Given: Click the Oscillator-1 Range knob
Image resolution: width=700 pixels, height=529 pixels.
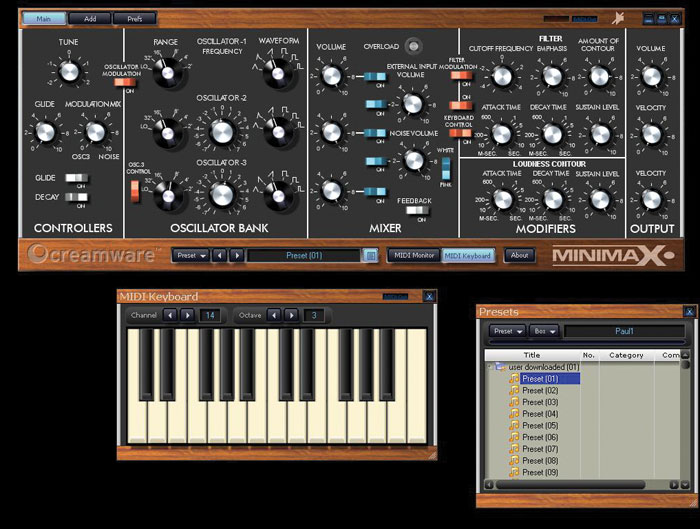Looking at the screenshot, I should pos(168,72).
